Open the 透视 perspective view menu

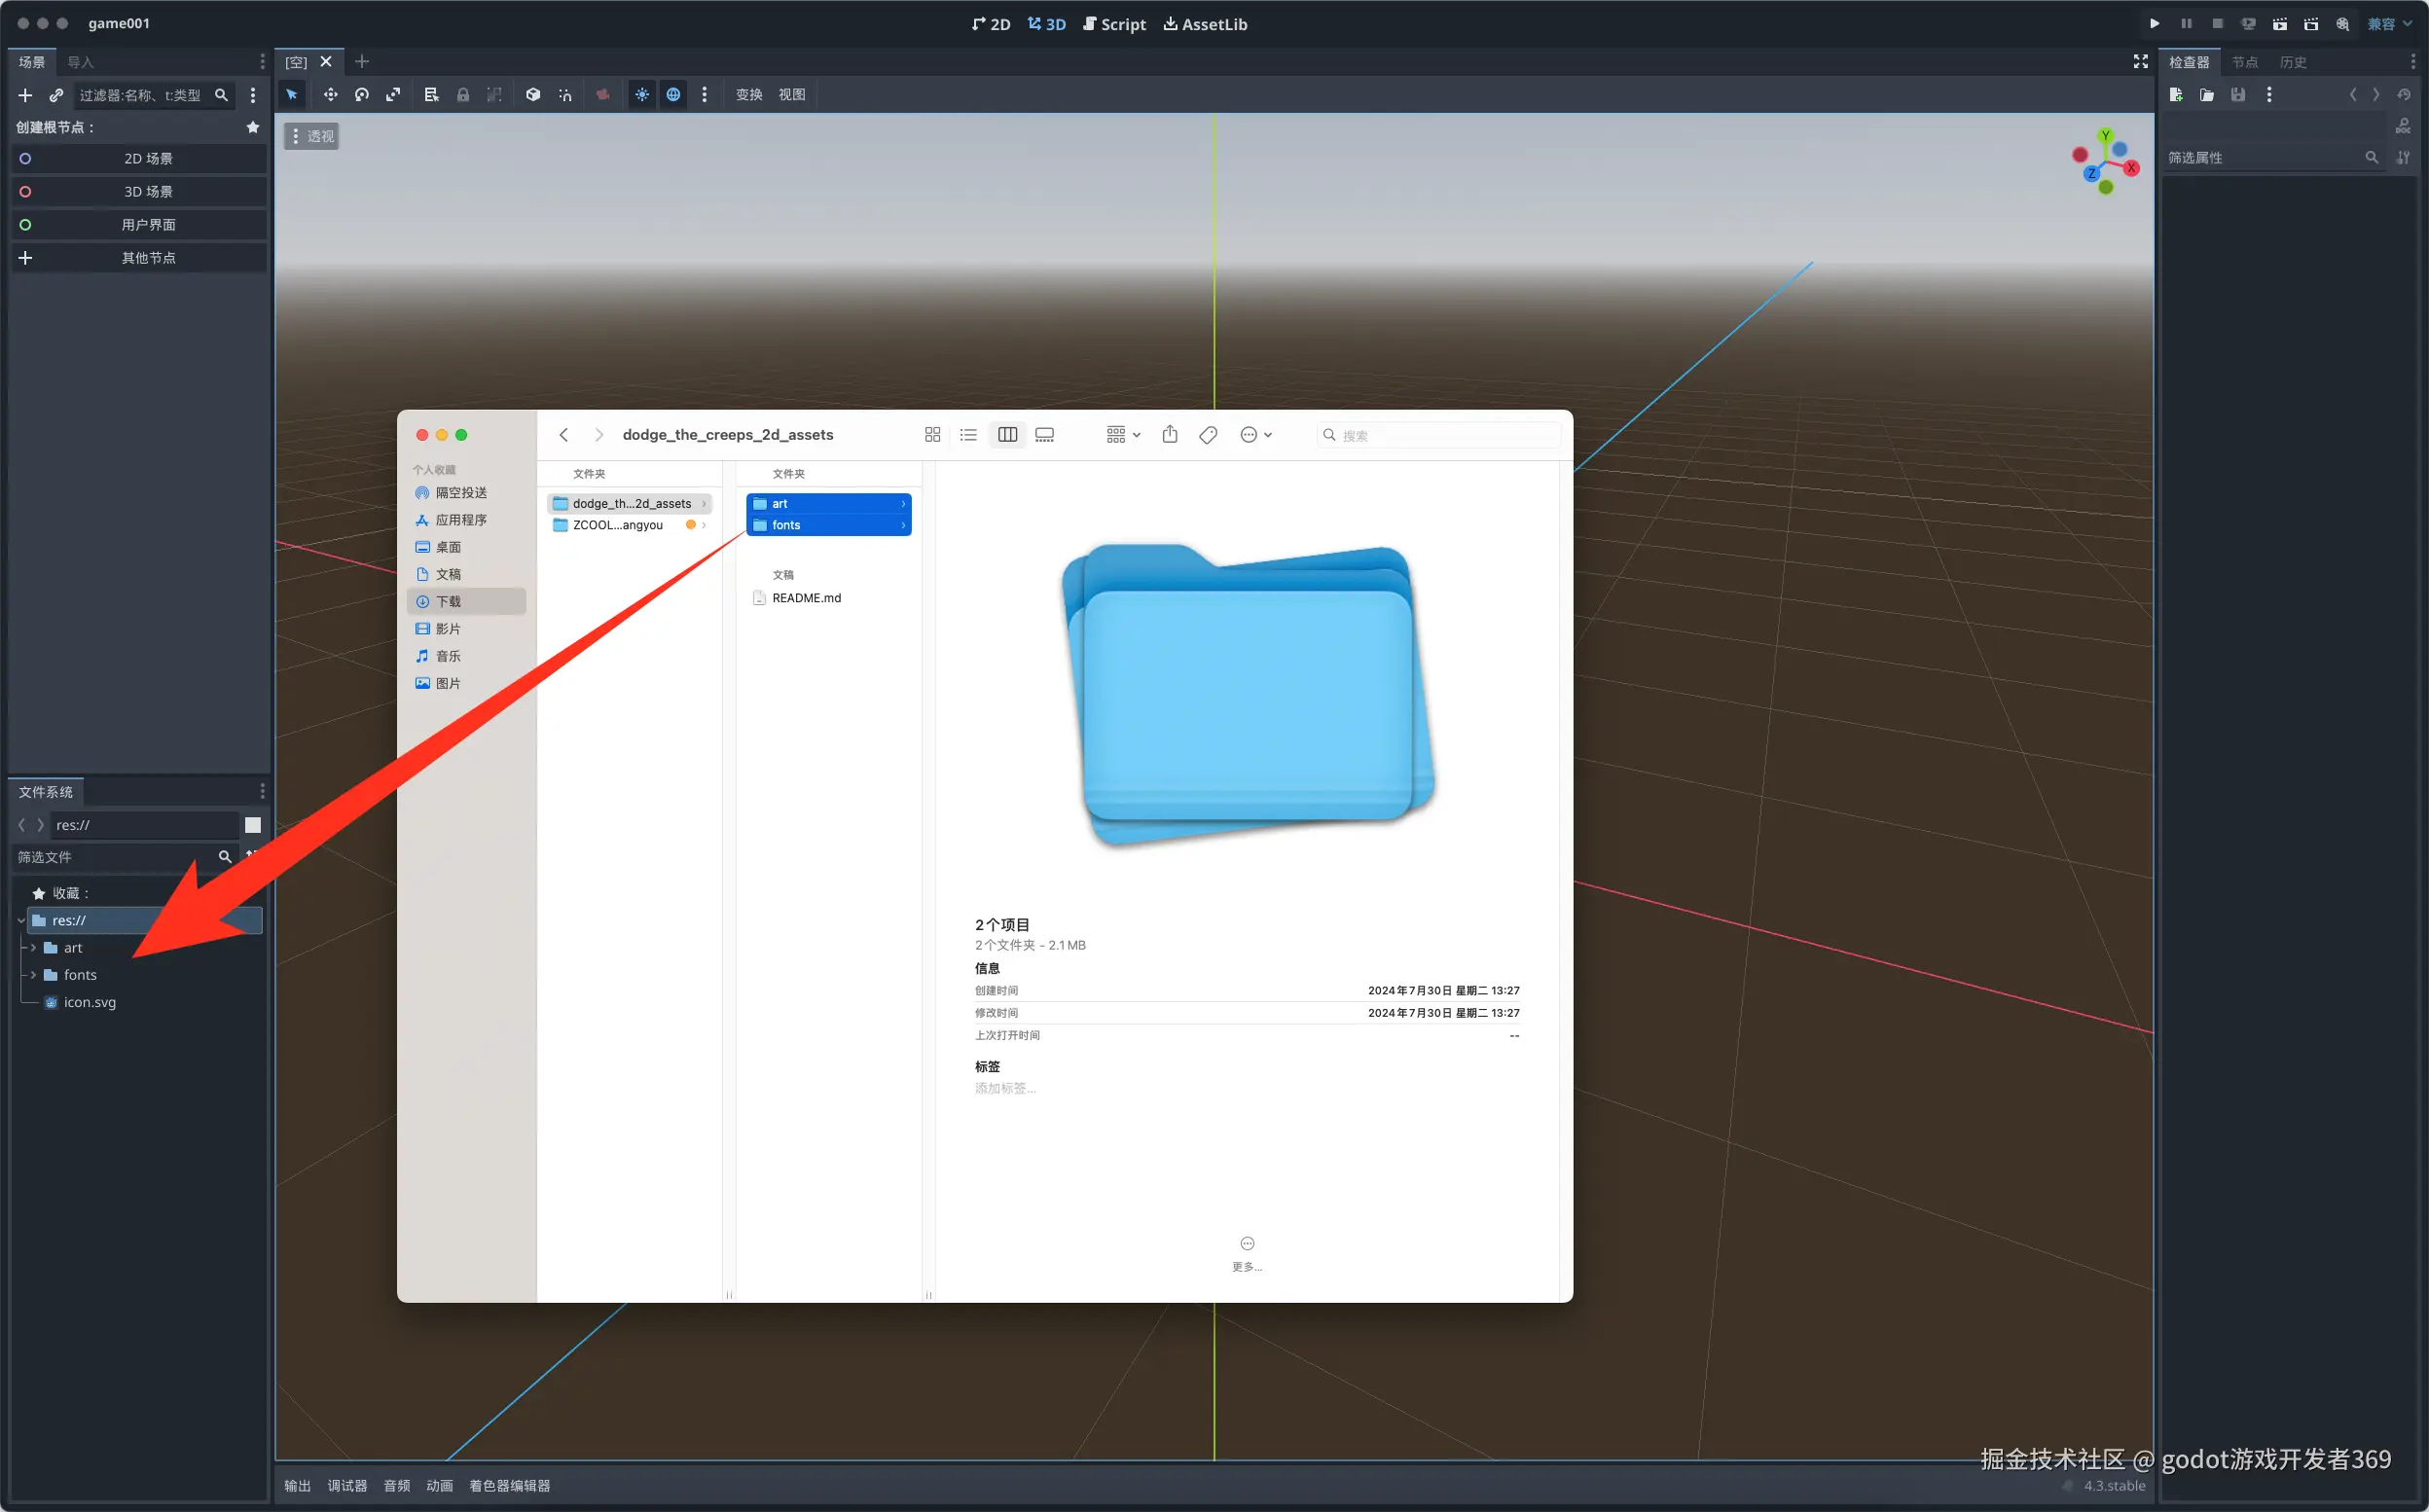312,136
